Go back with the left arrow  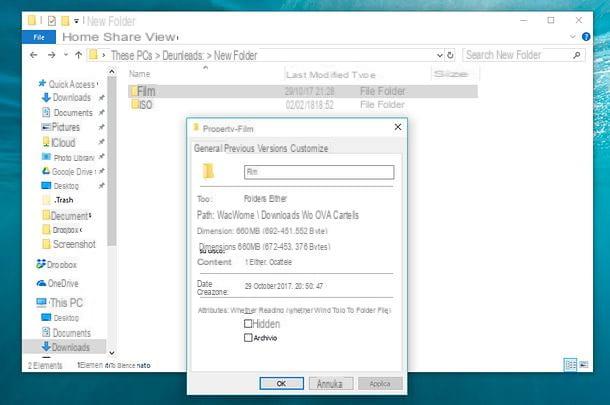pos(34,55)
